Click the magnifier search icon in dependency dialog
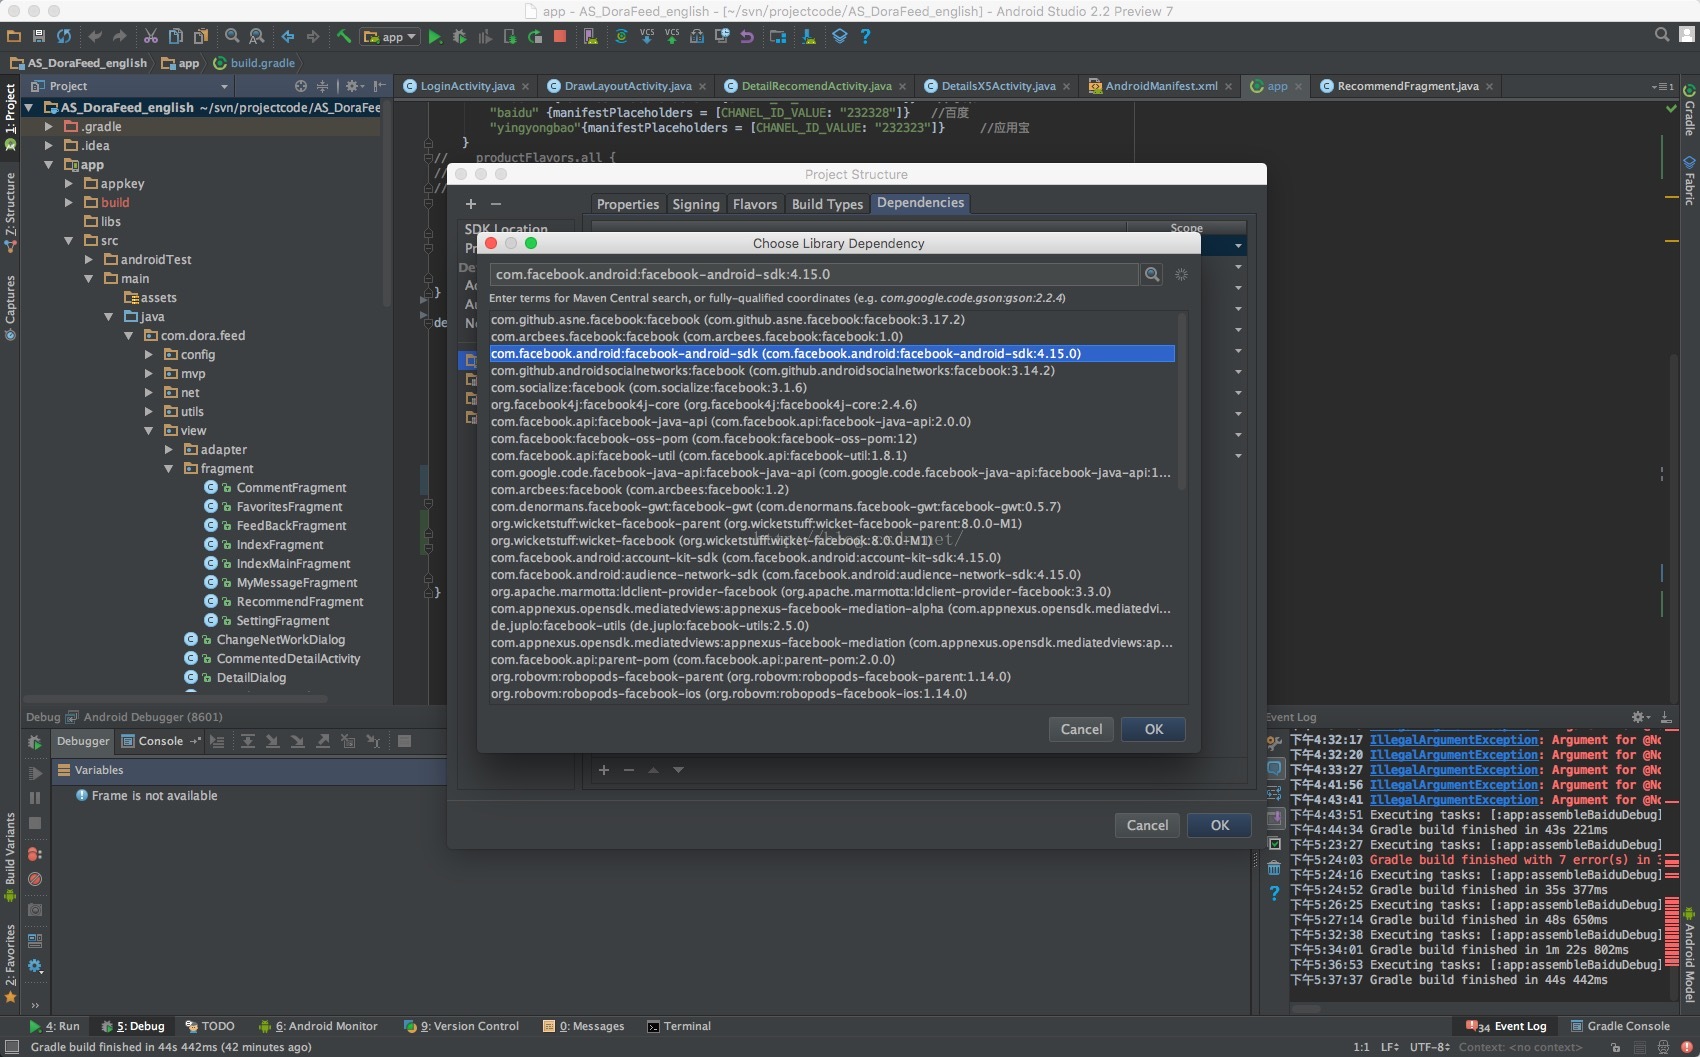Image resolution: width=1700 pixels, height=1057 pixels. click(x=1152, y=274)
